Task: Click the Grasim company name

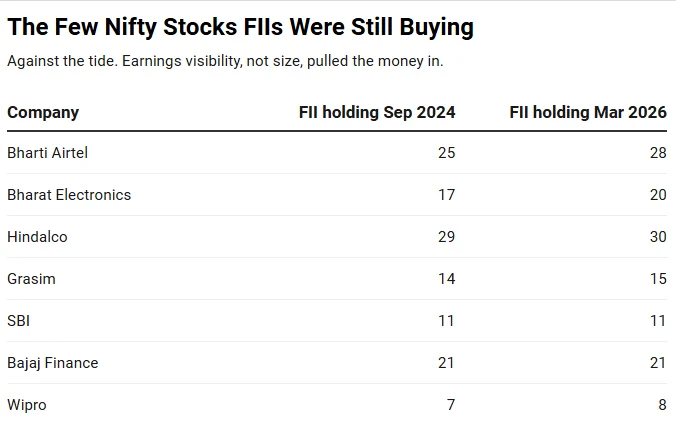Action: point(31,279)
